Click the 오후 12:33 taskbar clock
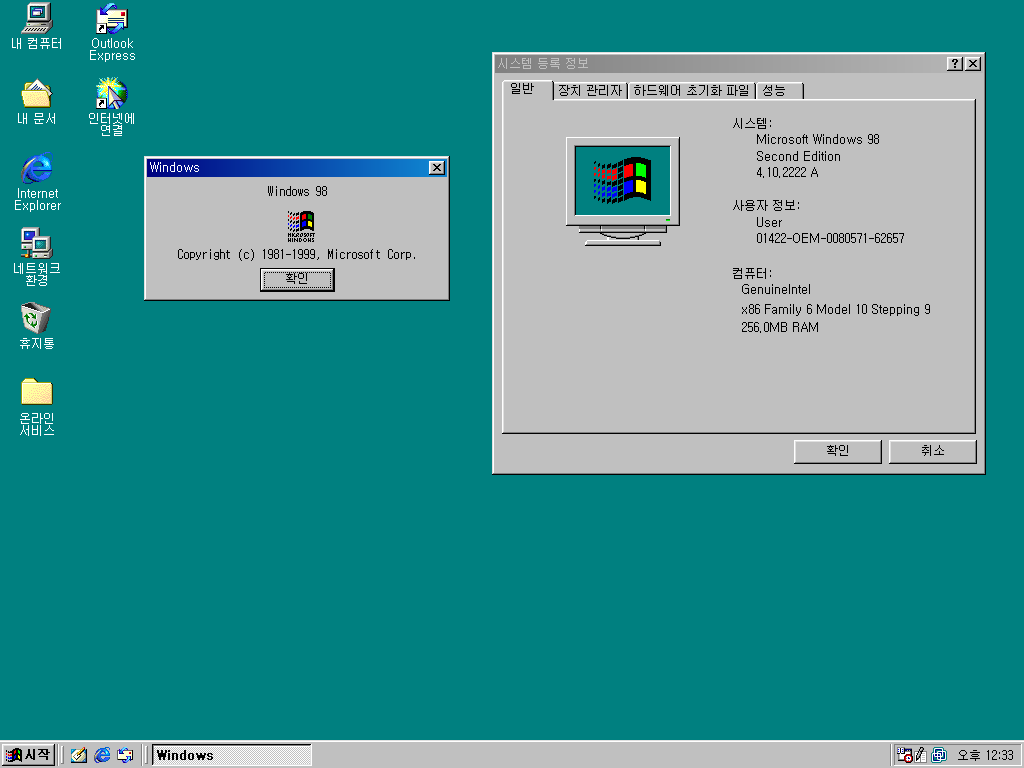1024x768 pixels. pyautogui.click(x=985, y=756)
